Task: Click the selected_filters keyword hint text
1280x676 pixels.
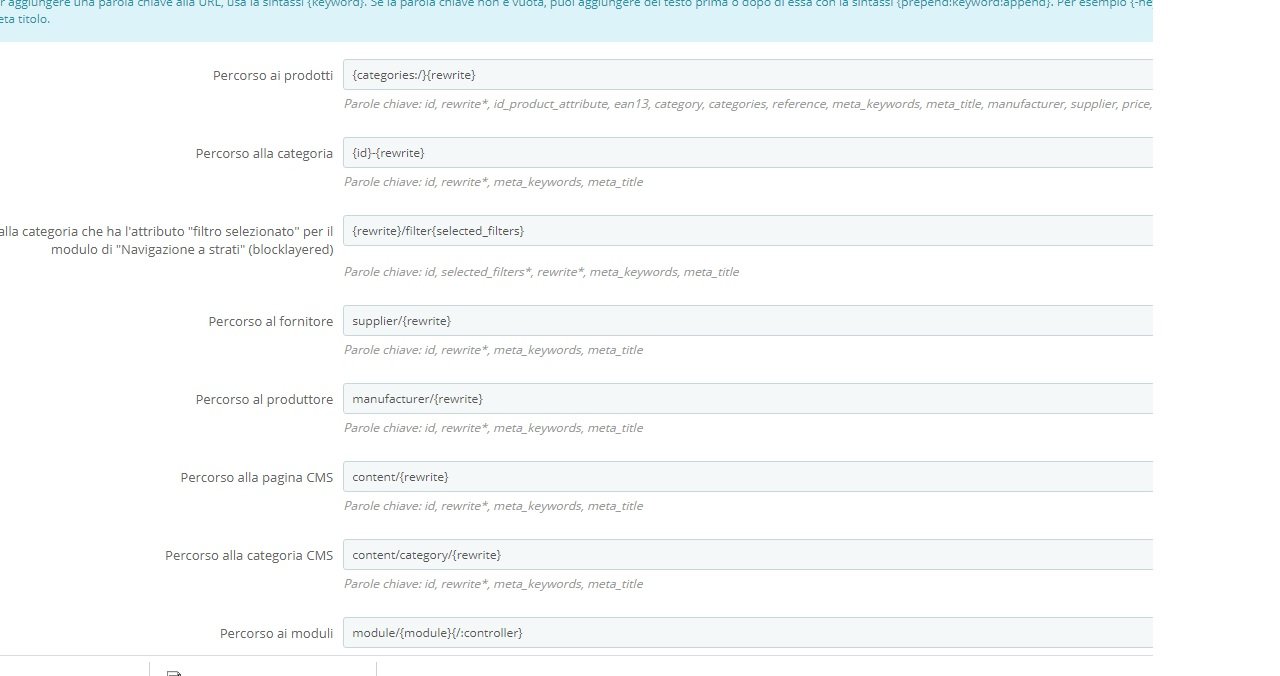Action: [541, 272]
